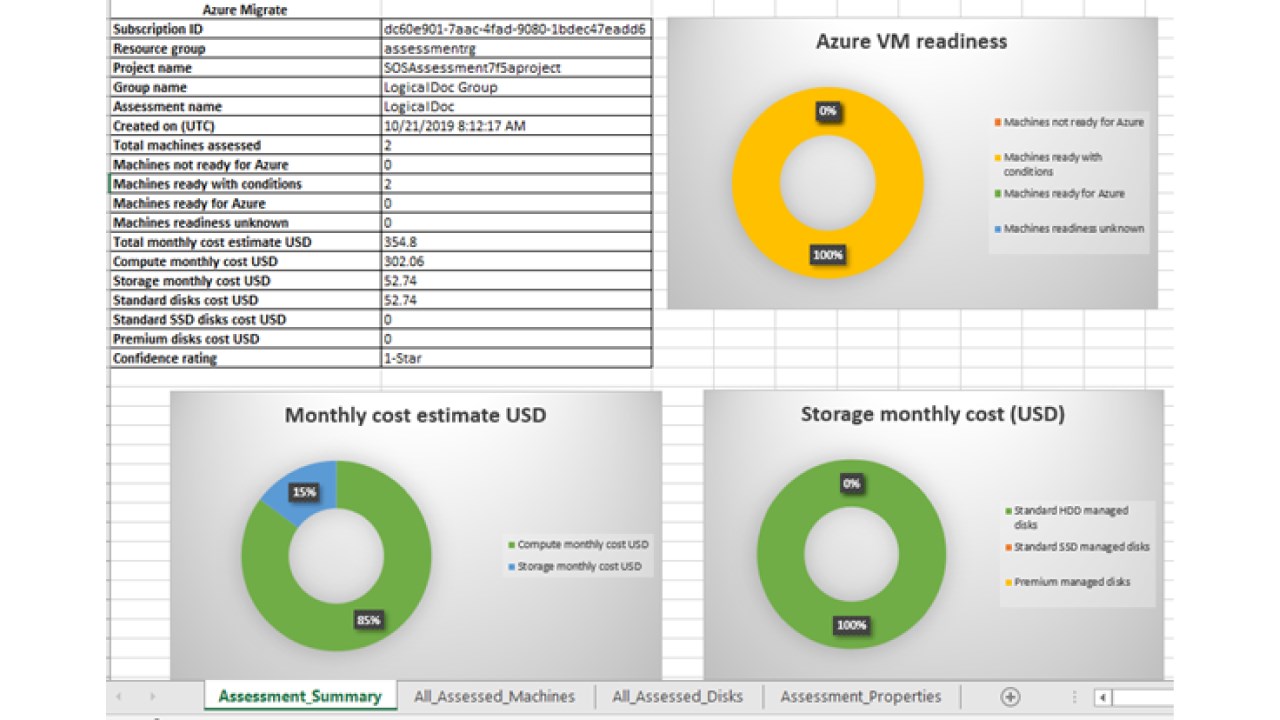Open the Assessment_Properties sheet tab

pyautogui.click(x=861, y=696)
